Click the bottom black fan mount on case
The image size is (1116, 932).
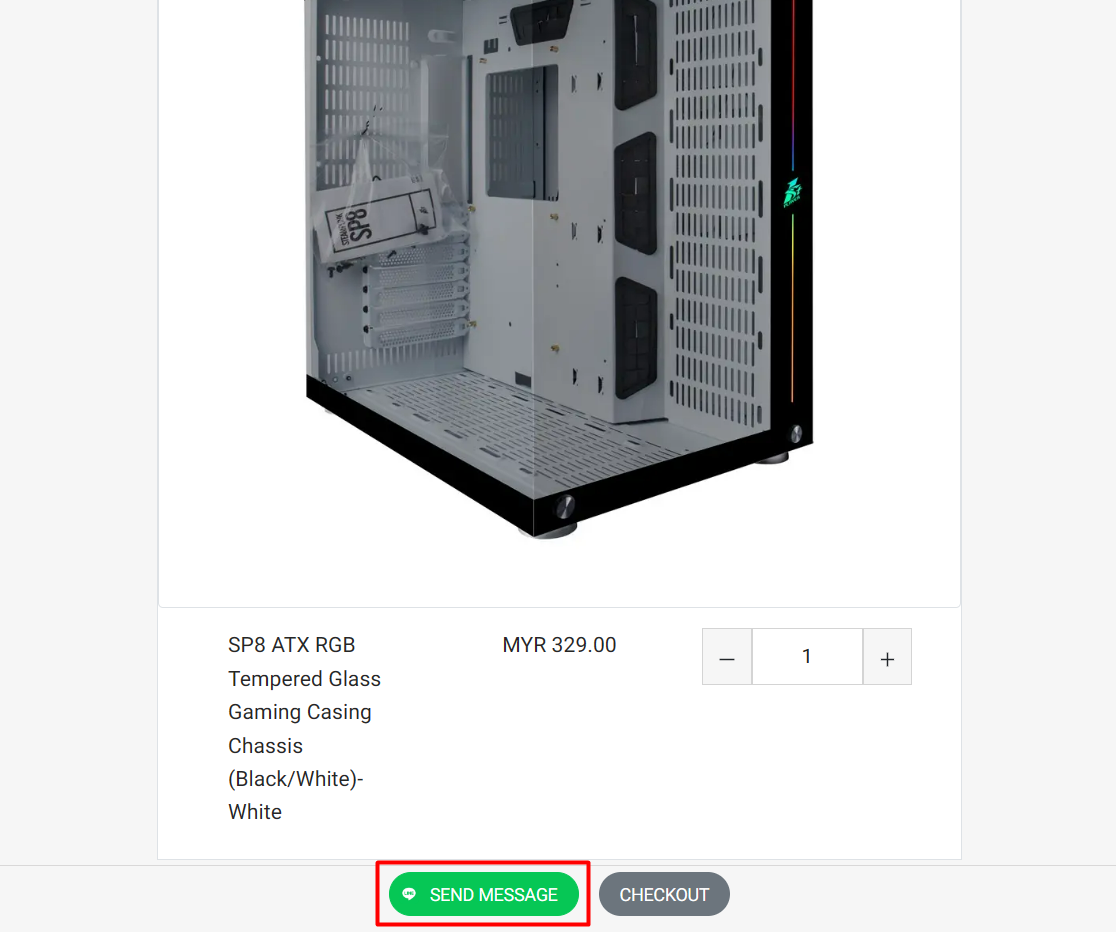636,337
